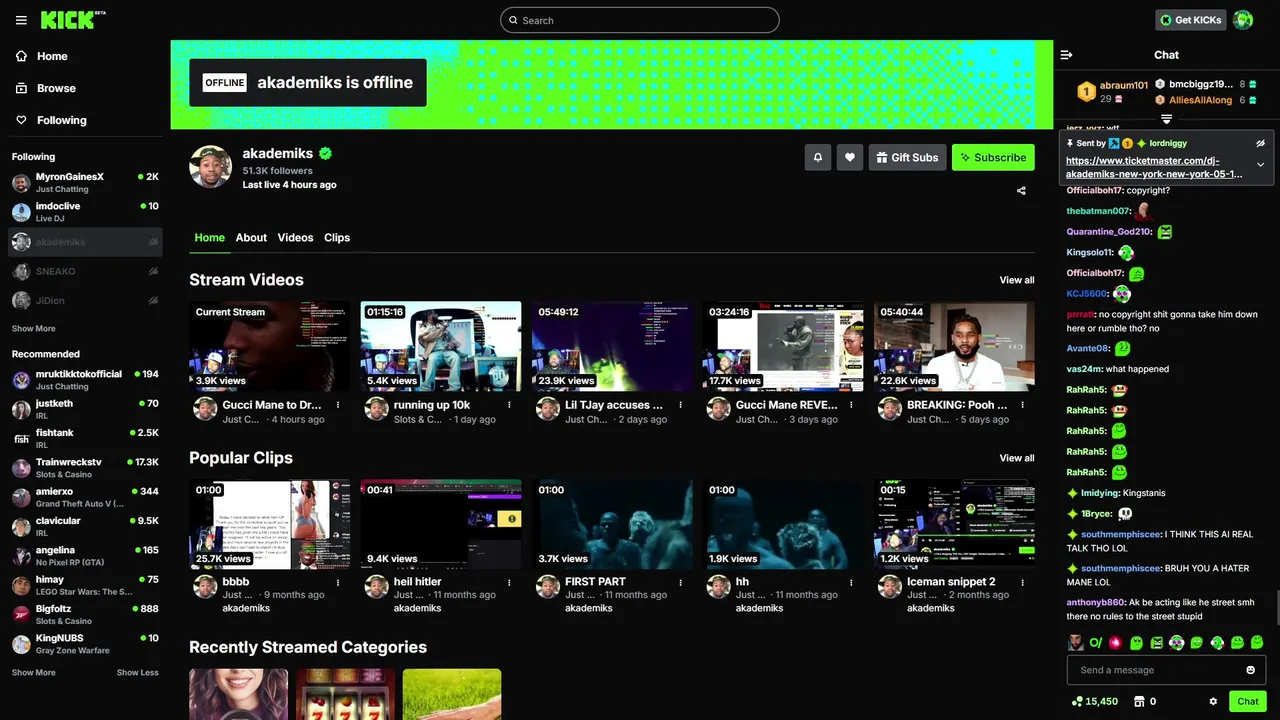Open SNEAKO channel in sidebar
Viewport: 1280px width, 720px height.
pos(85,271)
